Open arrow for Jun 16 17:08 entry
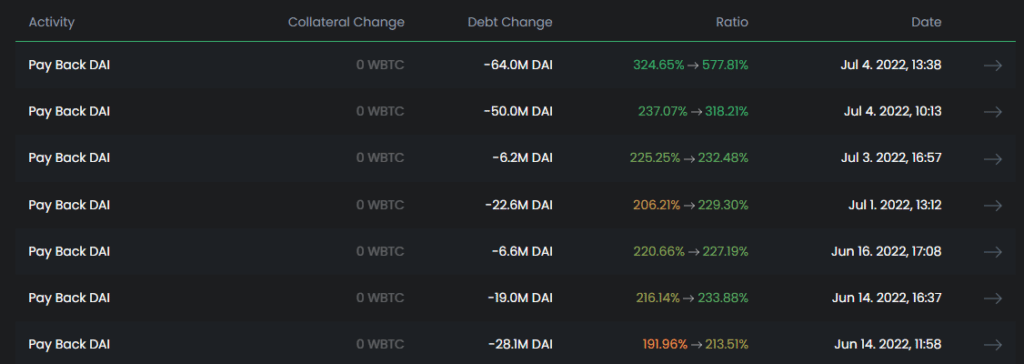 coord(993,252)
